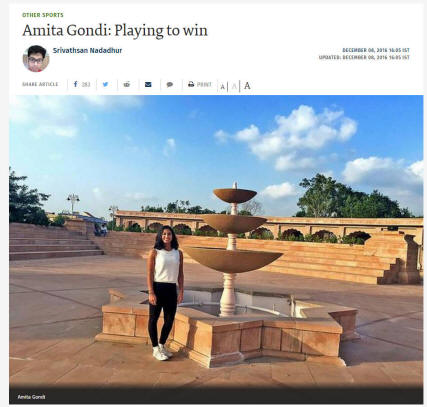427x407 pixels.
Task: Open the Other Sports section link
Action: click(43, 15)
